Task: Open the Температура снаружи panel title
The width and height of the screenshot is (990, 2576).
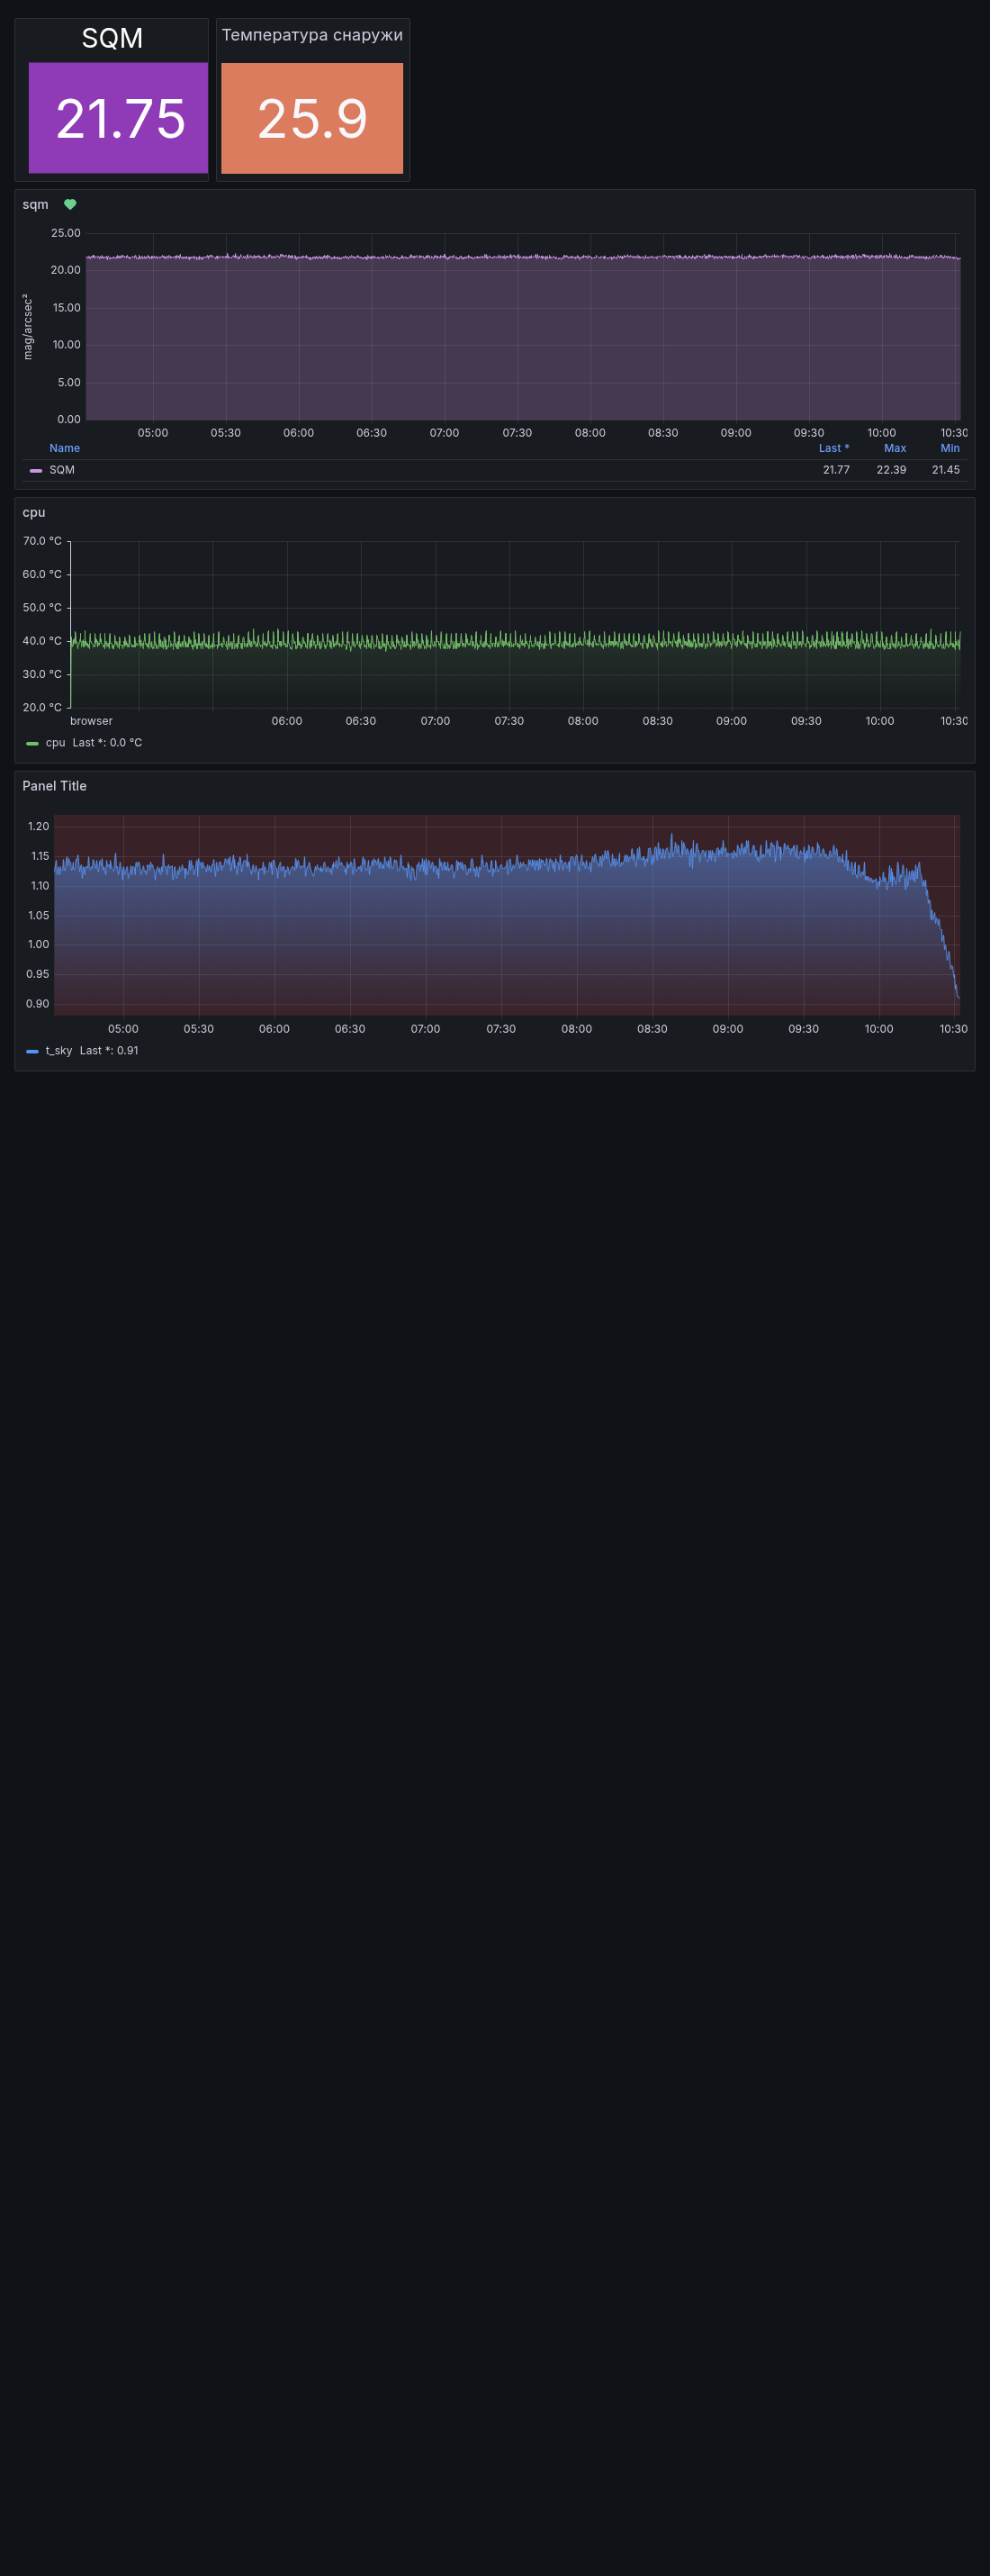Action: point(312,35)
